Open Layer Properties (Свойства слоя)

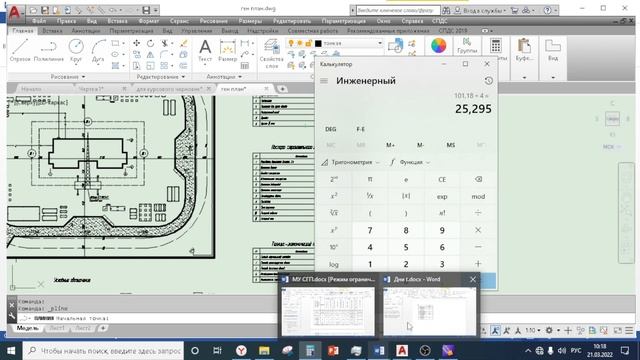click(271, 53)
